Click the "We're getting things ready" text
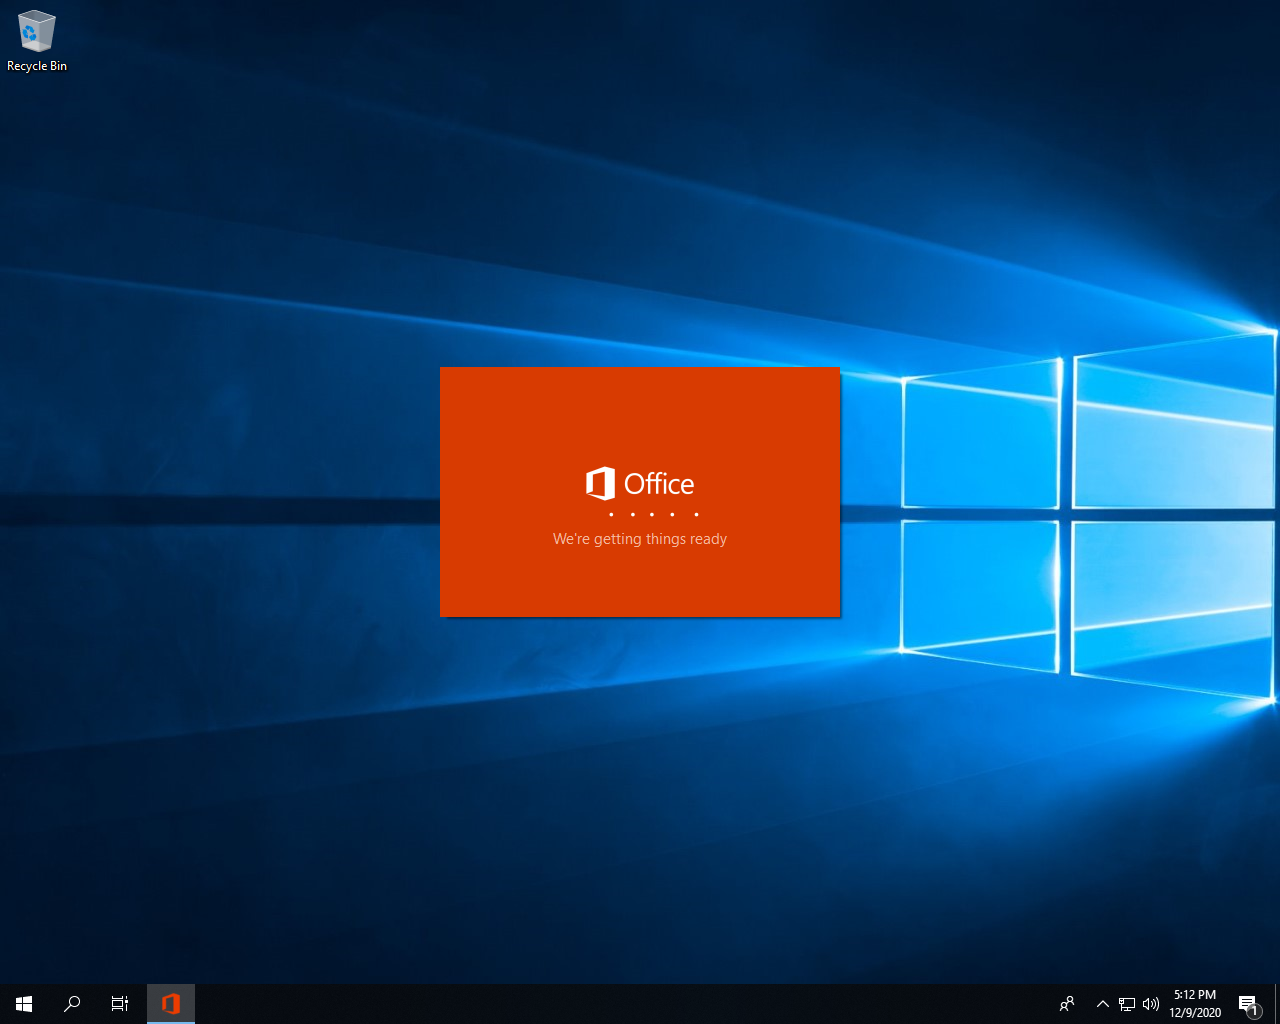Viewport: 1280px width, 1024px height. [640, 539]
